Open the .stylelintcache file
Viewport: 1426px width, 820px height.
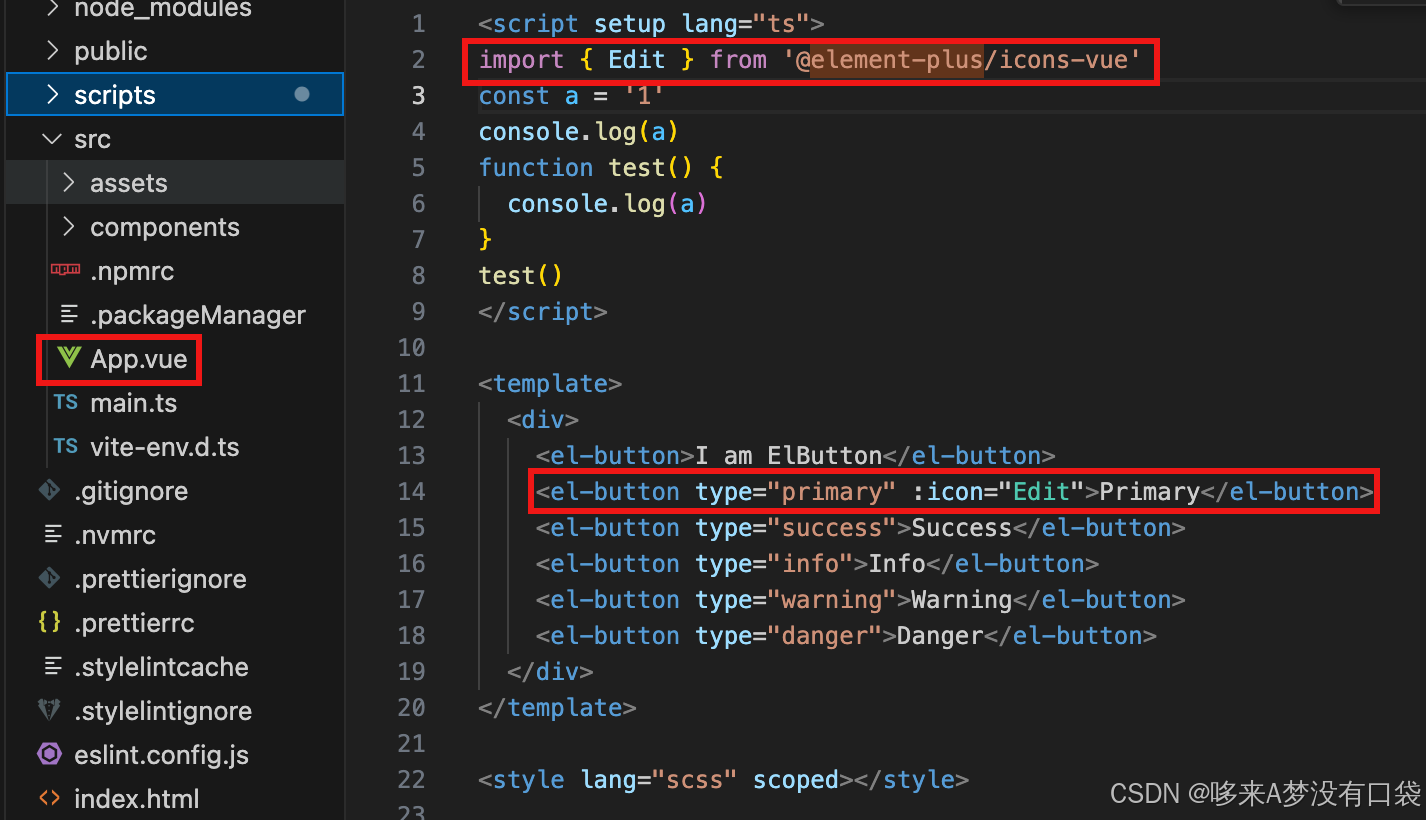[x=161, y=667]
